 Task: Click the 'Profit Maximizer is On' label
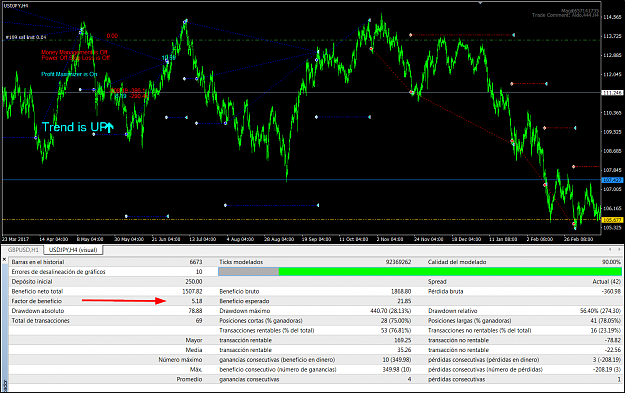[x=69, y=74]
